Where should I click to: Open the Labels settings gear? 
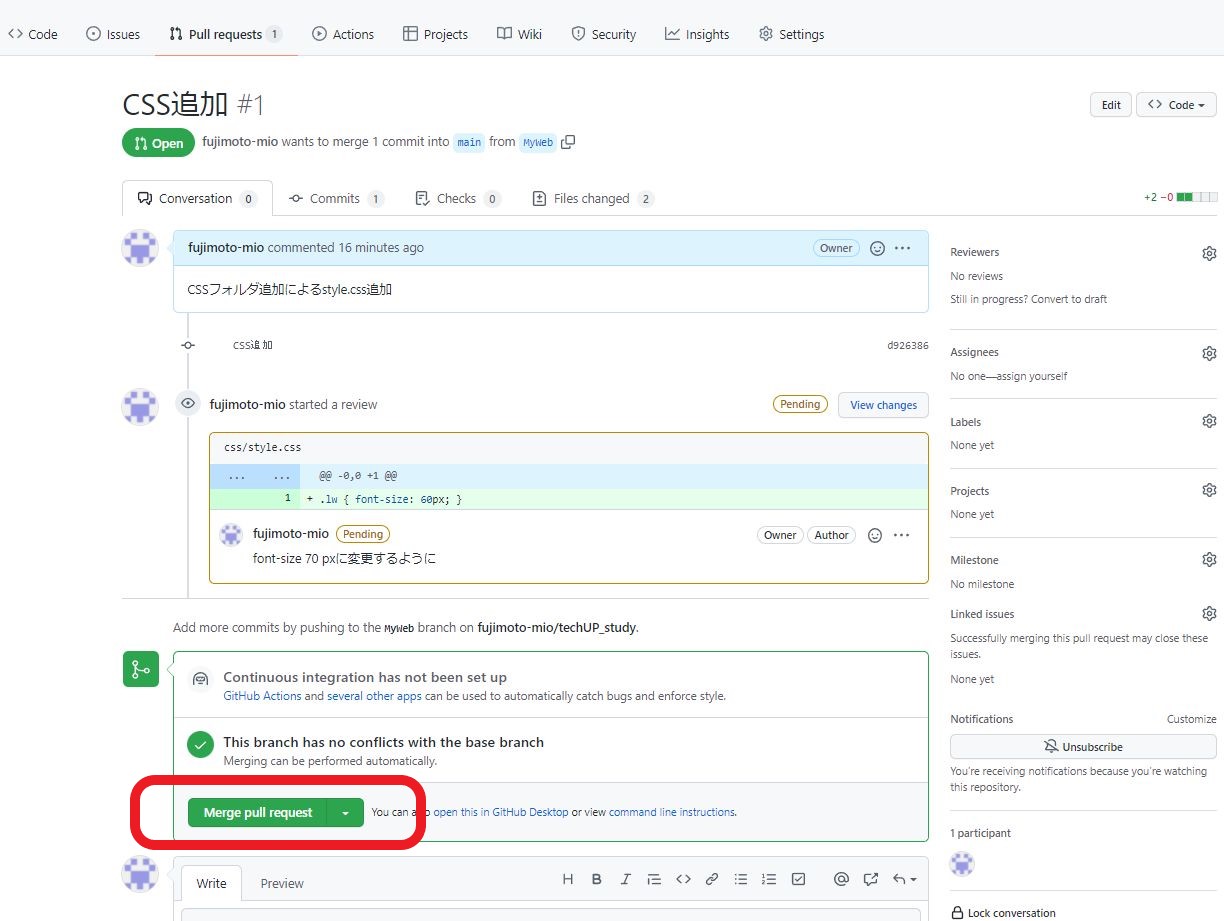(1209, 421)
